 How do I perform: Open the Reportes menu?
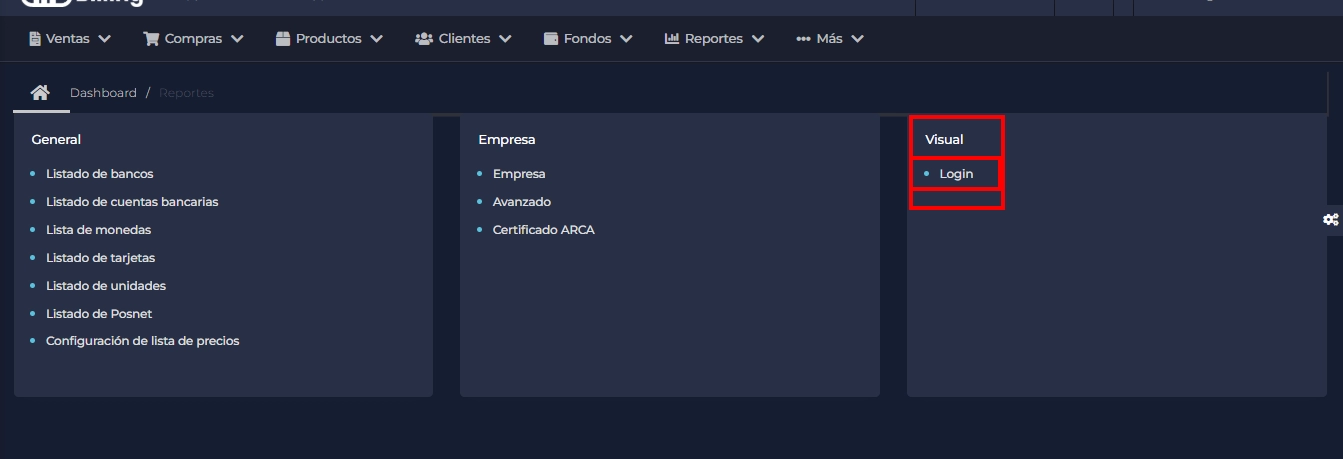pos(714,39)
